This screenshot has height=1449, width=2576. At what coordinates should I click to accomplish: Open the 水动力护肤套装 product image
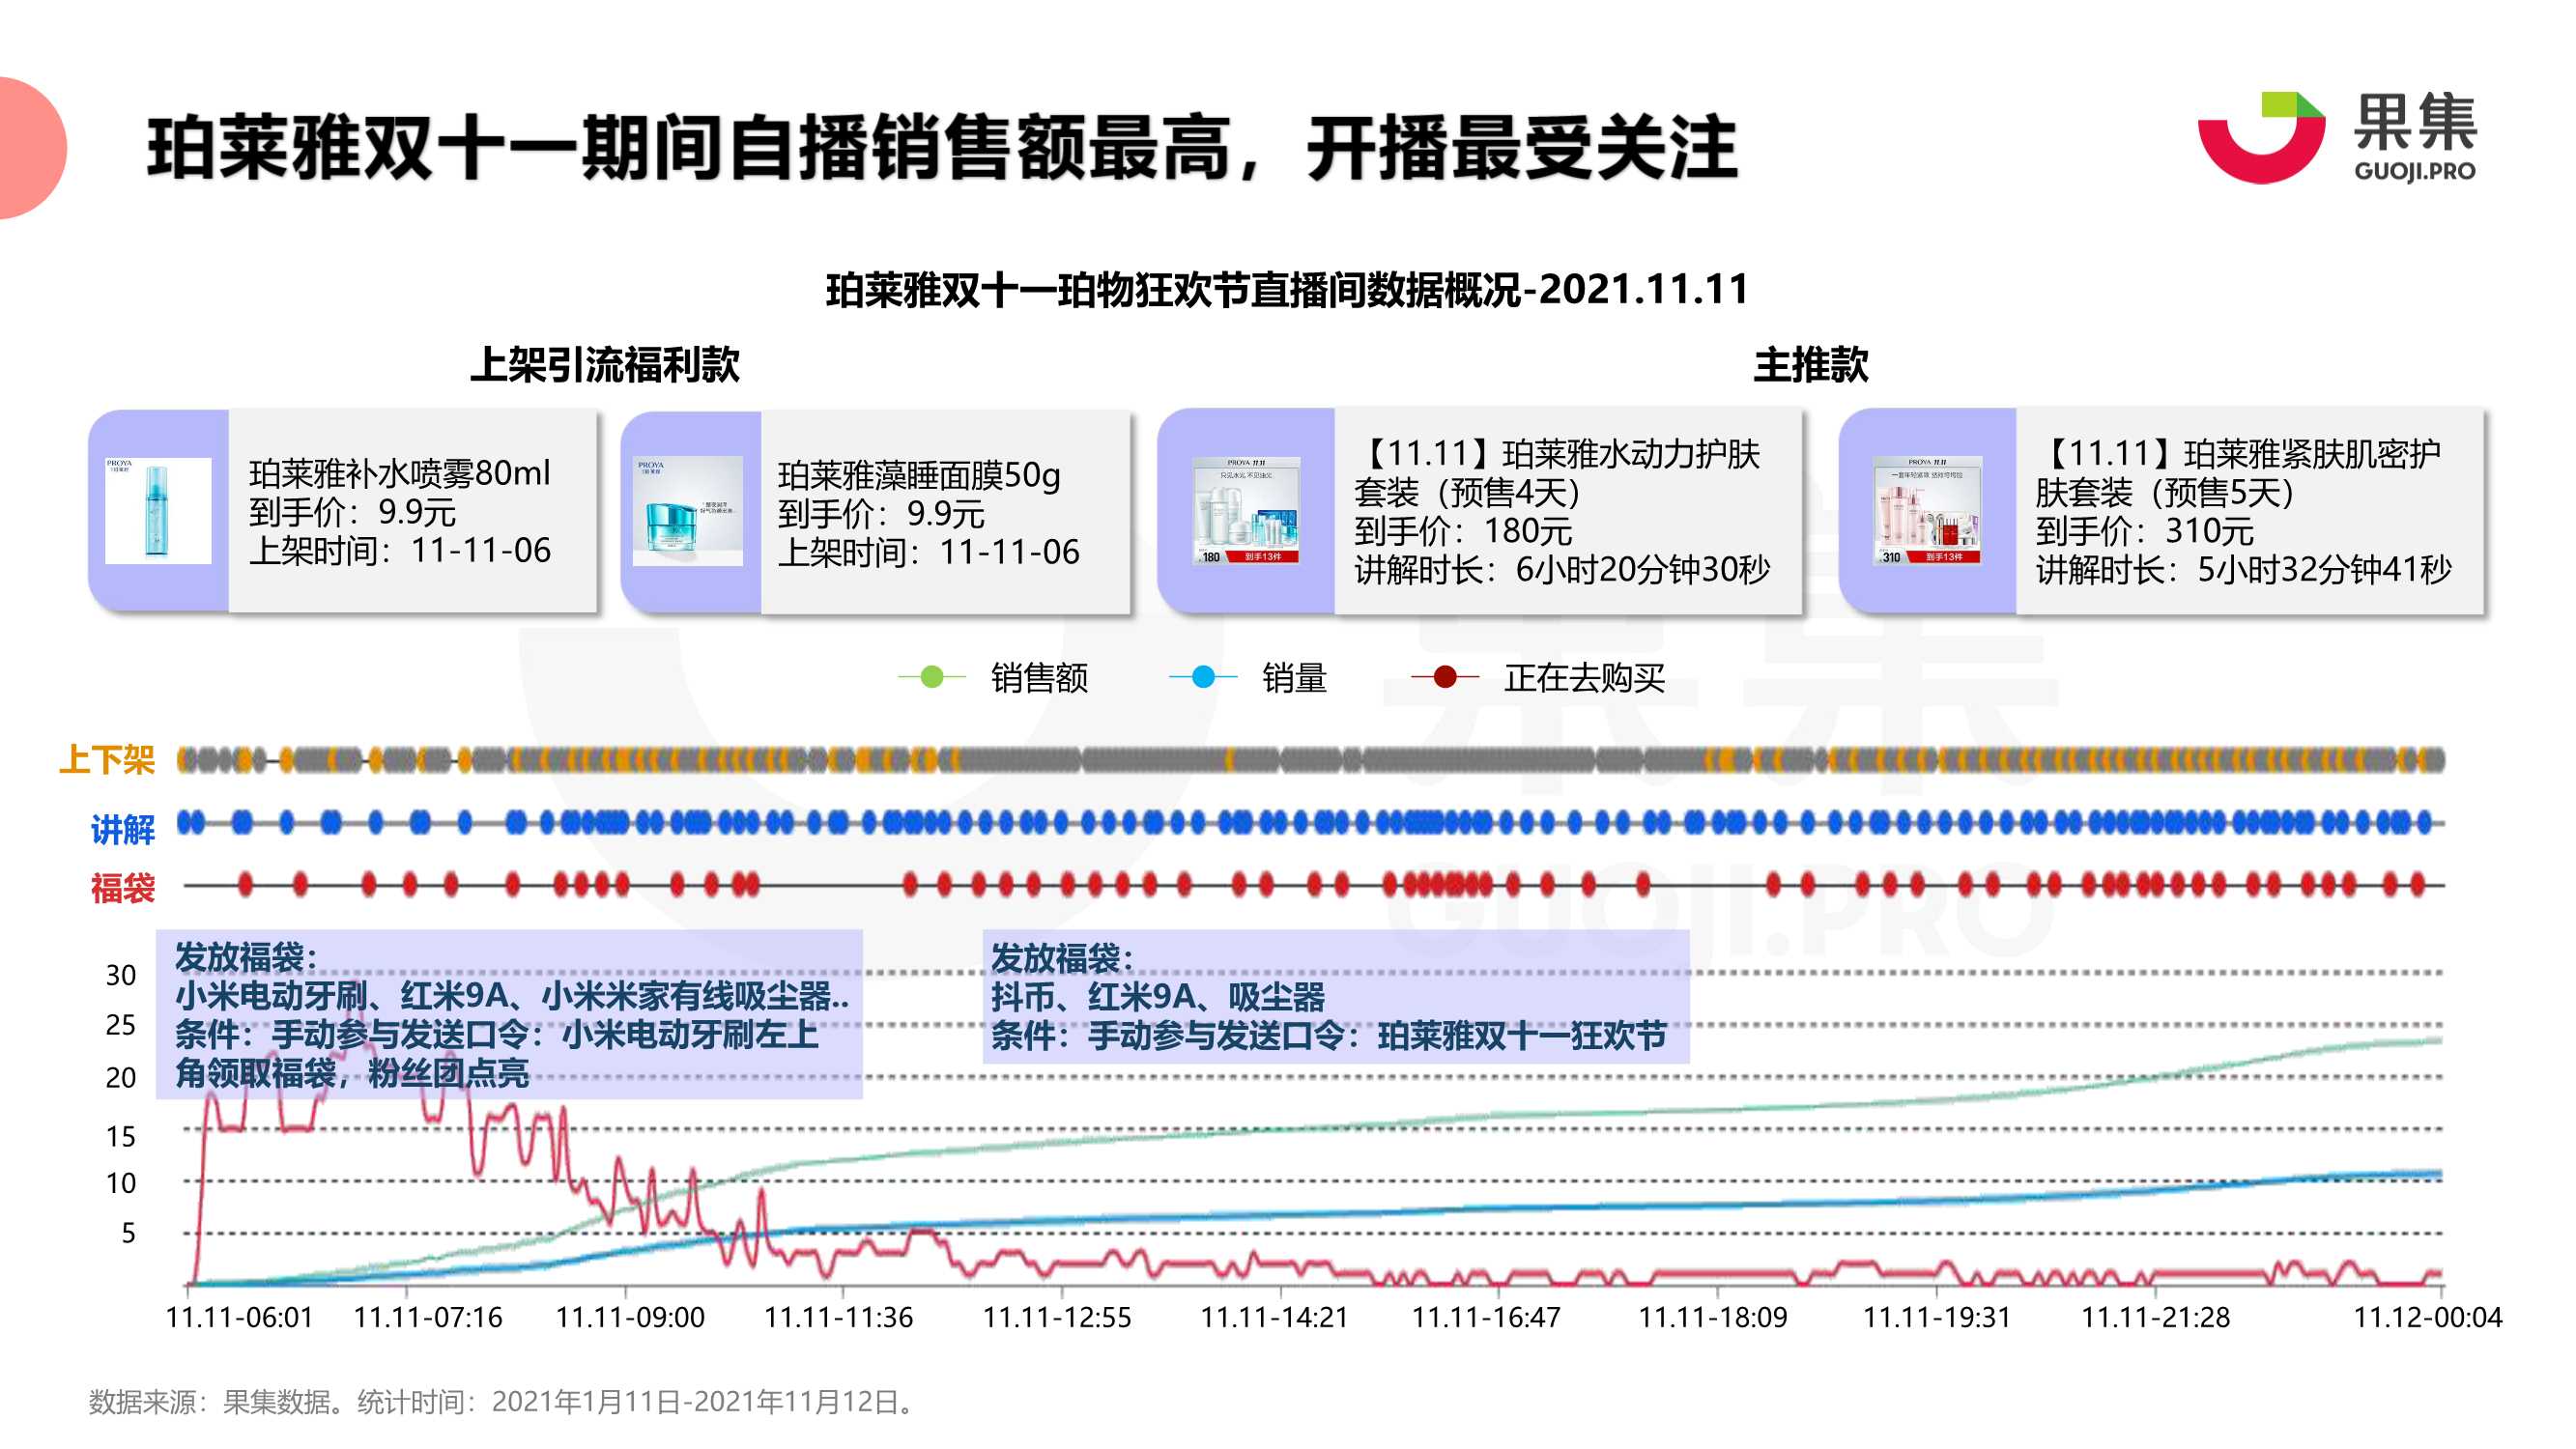1246,511
